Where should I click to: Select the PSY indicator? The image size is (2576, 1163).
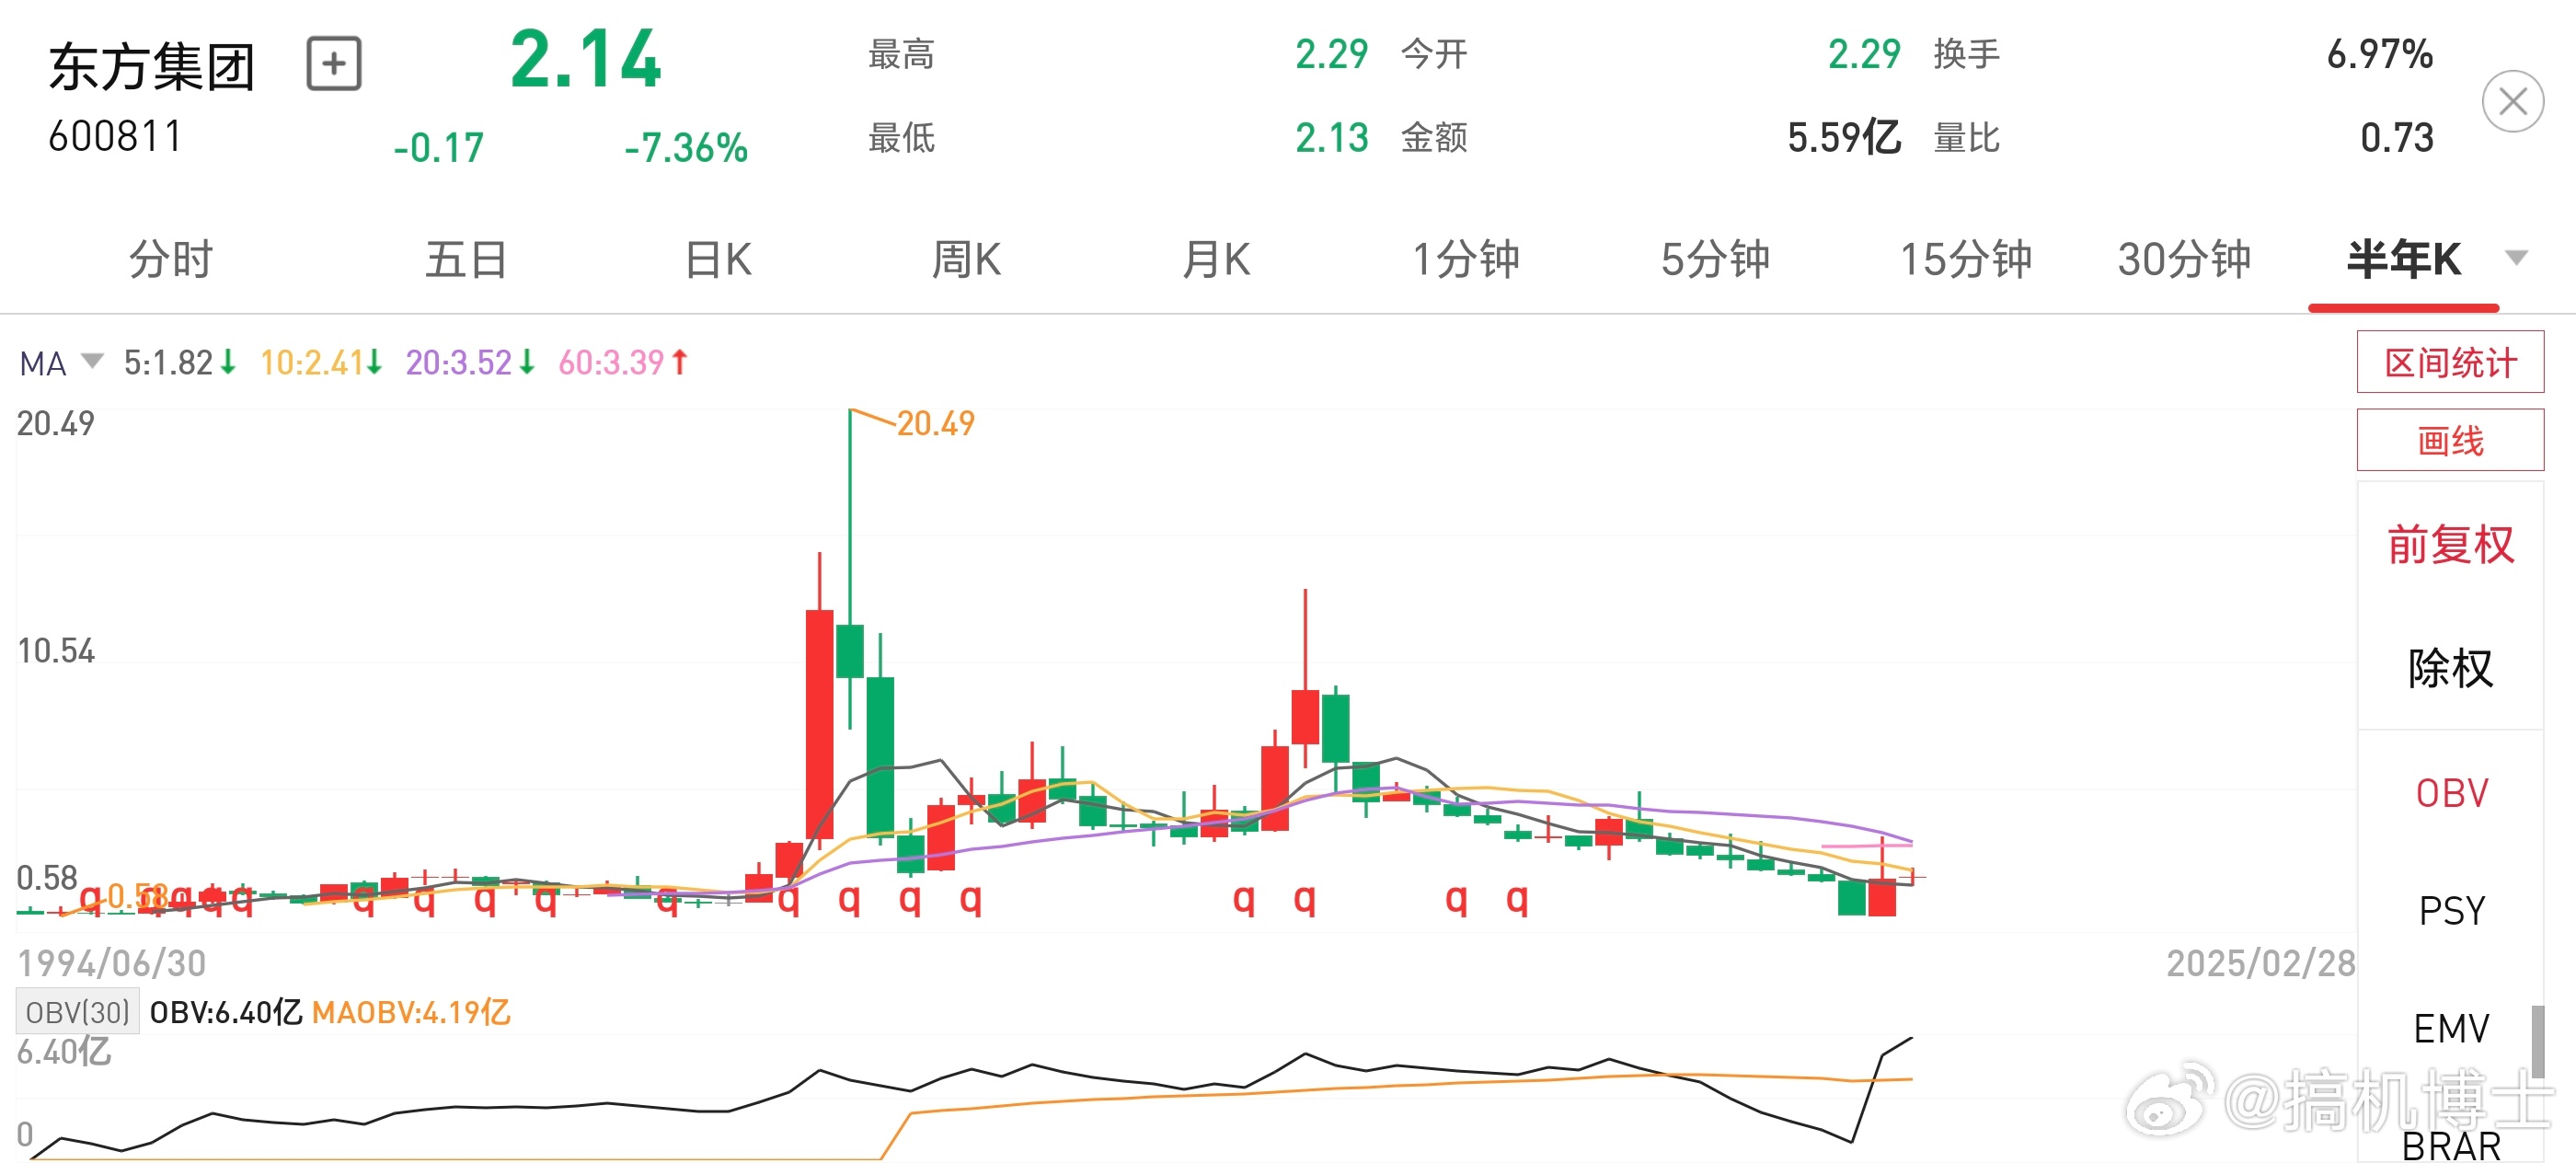[2451, 911]
